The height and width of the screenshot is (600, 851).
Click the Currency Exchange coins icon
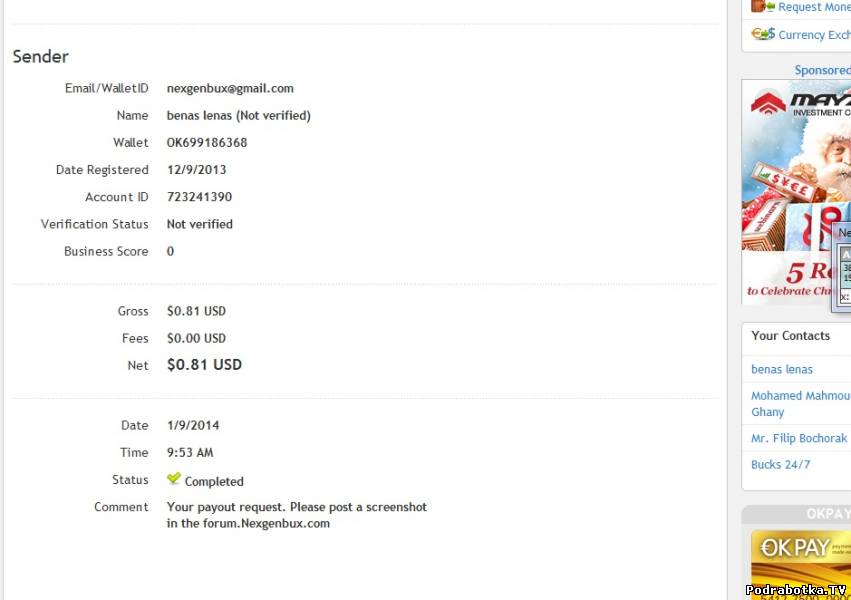(763, 34)
